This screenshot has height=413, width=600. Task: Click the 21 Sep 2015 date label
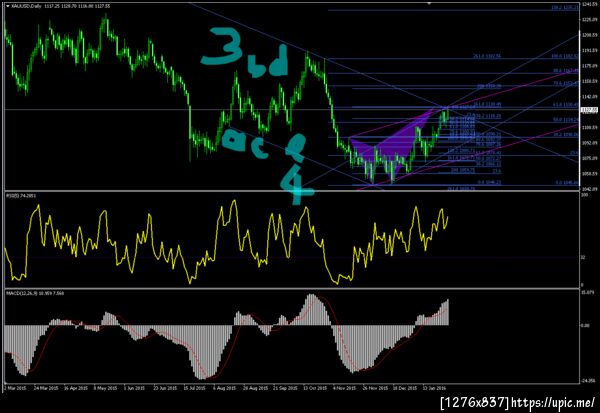coord(285,388)
